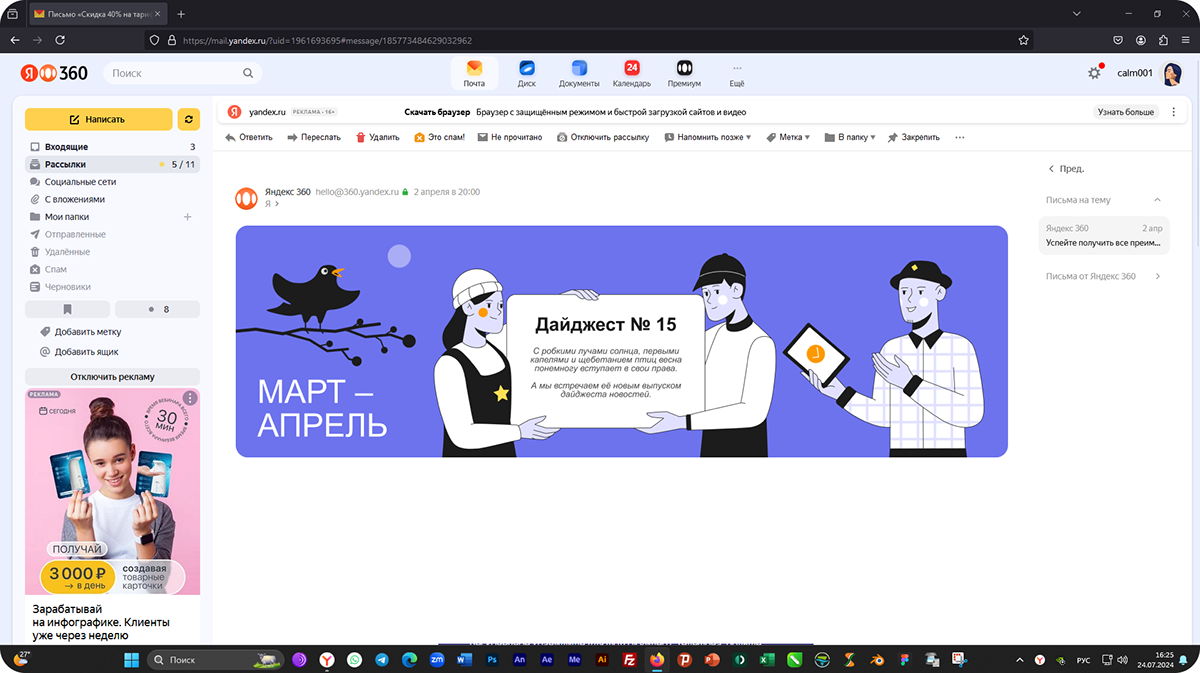Open the Ещё menu

click(737, 73)
